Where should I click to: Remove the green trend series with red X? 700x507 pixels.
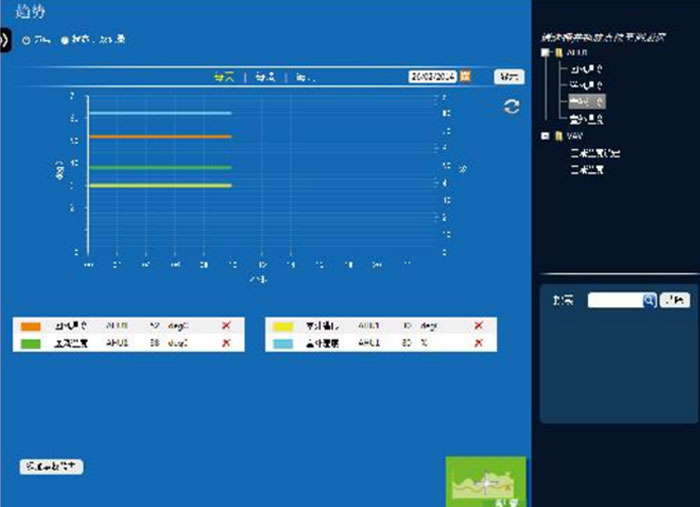coord(226,343)
